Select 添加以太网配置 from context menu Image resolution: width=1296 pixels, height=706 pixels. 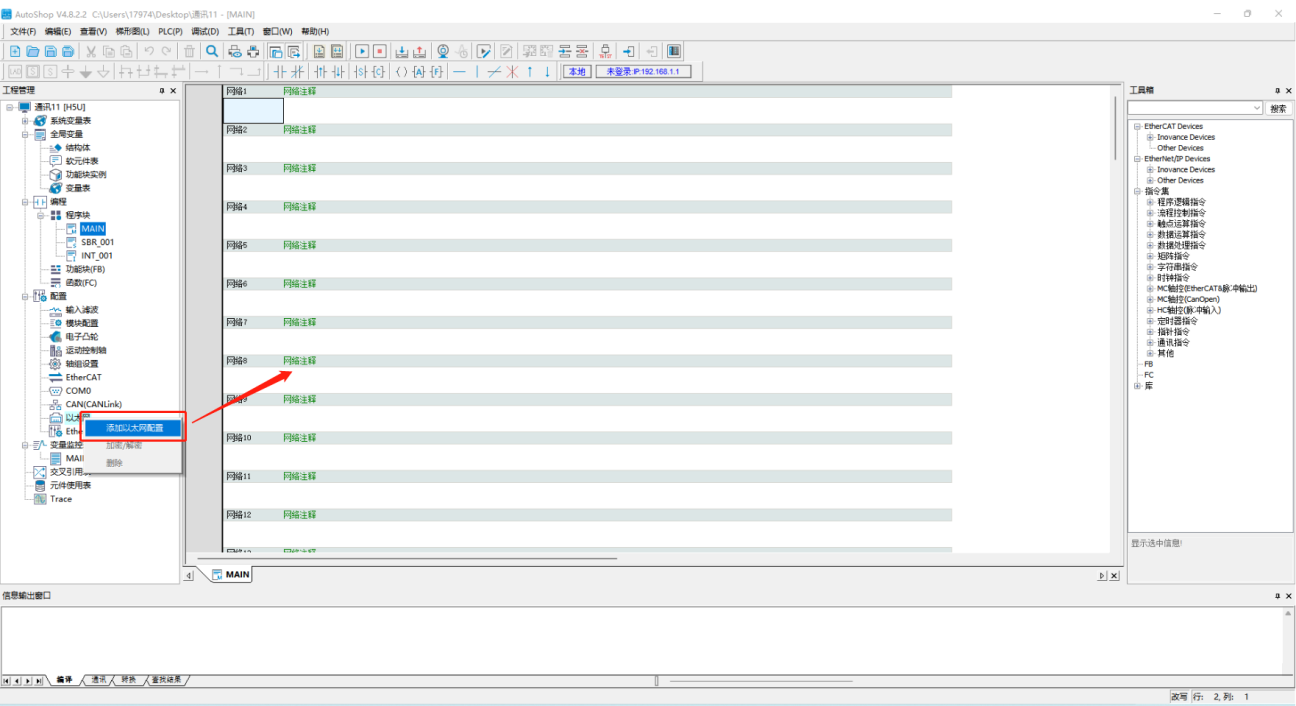click(x=135, y=428)
